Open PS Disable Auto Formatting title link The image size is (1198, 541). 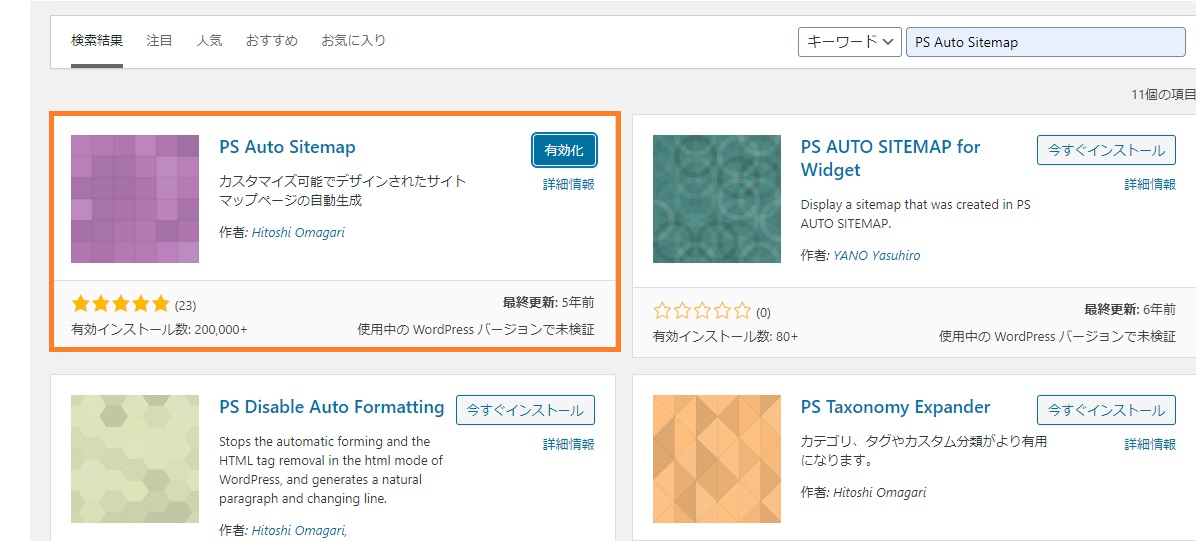[332, 407]
